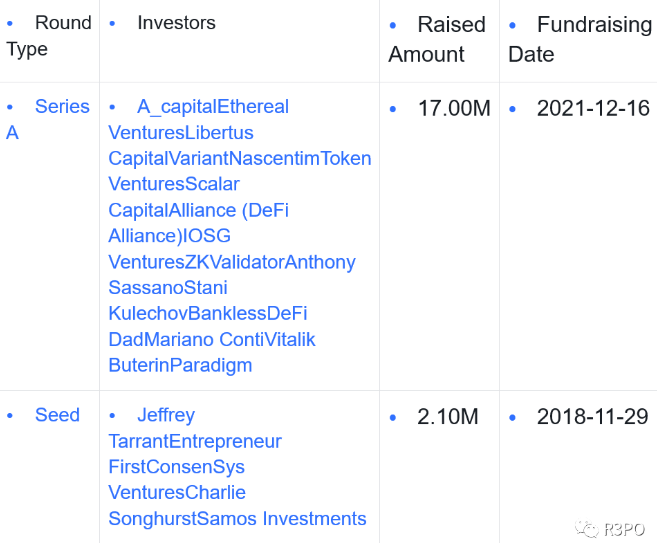Open SonghurstSamos Investments link

pos(237,519)
